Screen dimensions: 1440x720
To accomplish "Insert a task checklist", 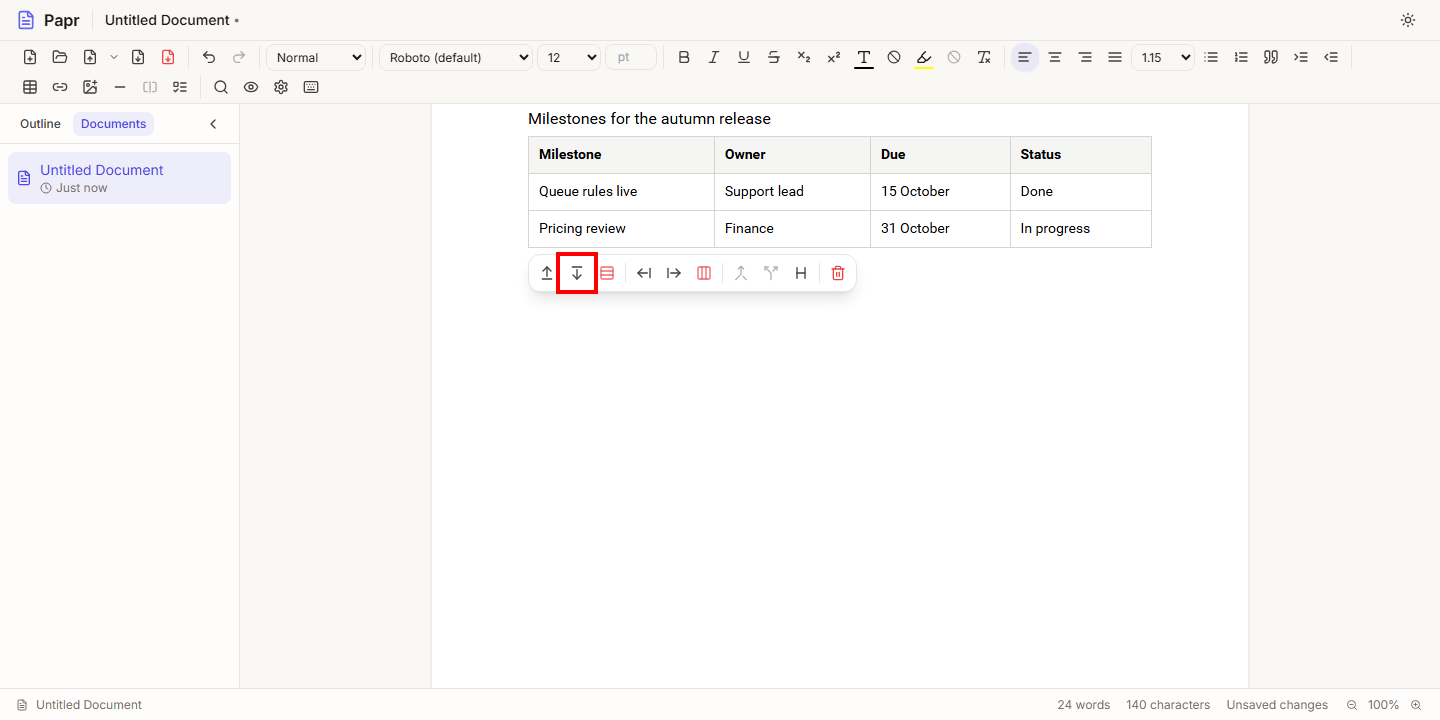I will coord(180,87).
